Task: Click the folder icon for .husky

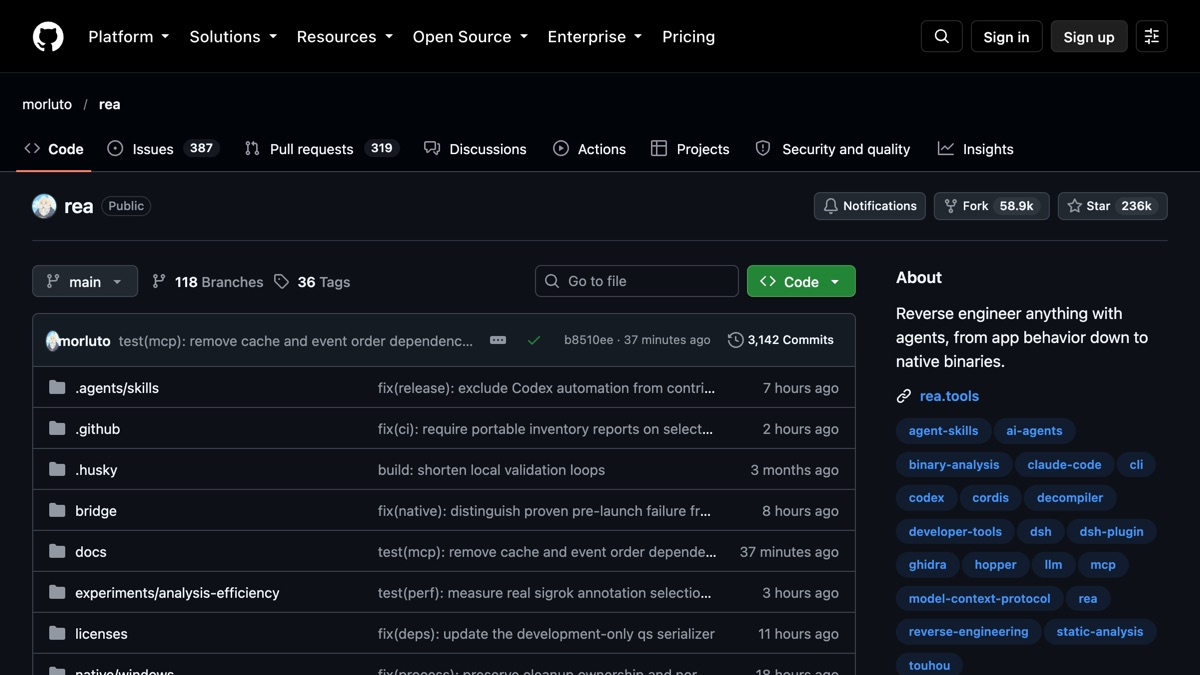Action: point(57,470)
